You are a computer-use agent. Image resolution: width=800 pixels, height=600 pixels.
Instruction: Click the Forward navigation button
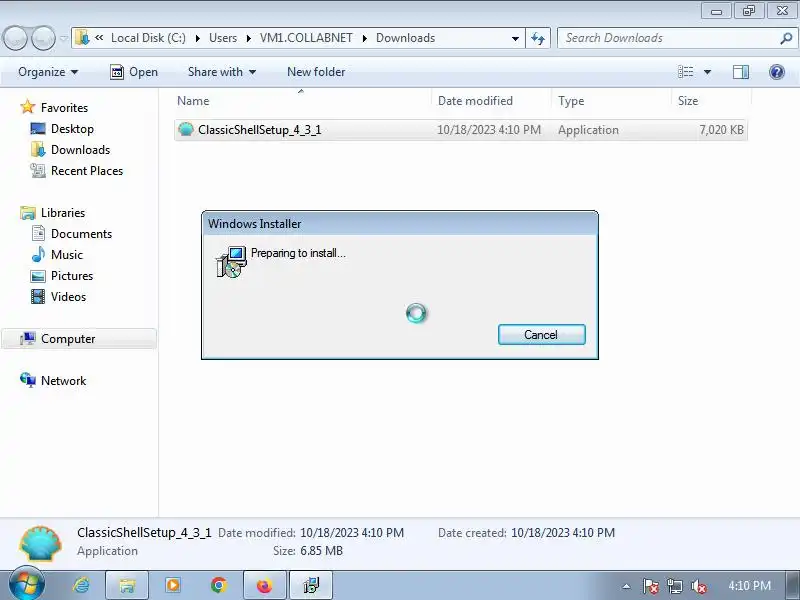click(x=44, y=38)
